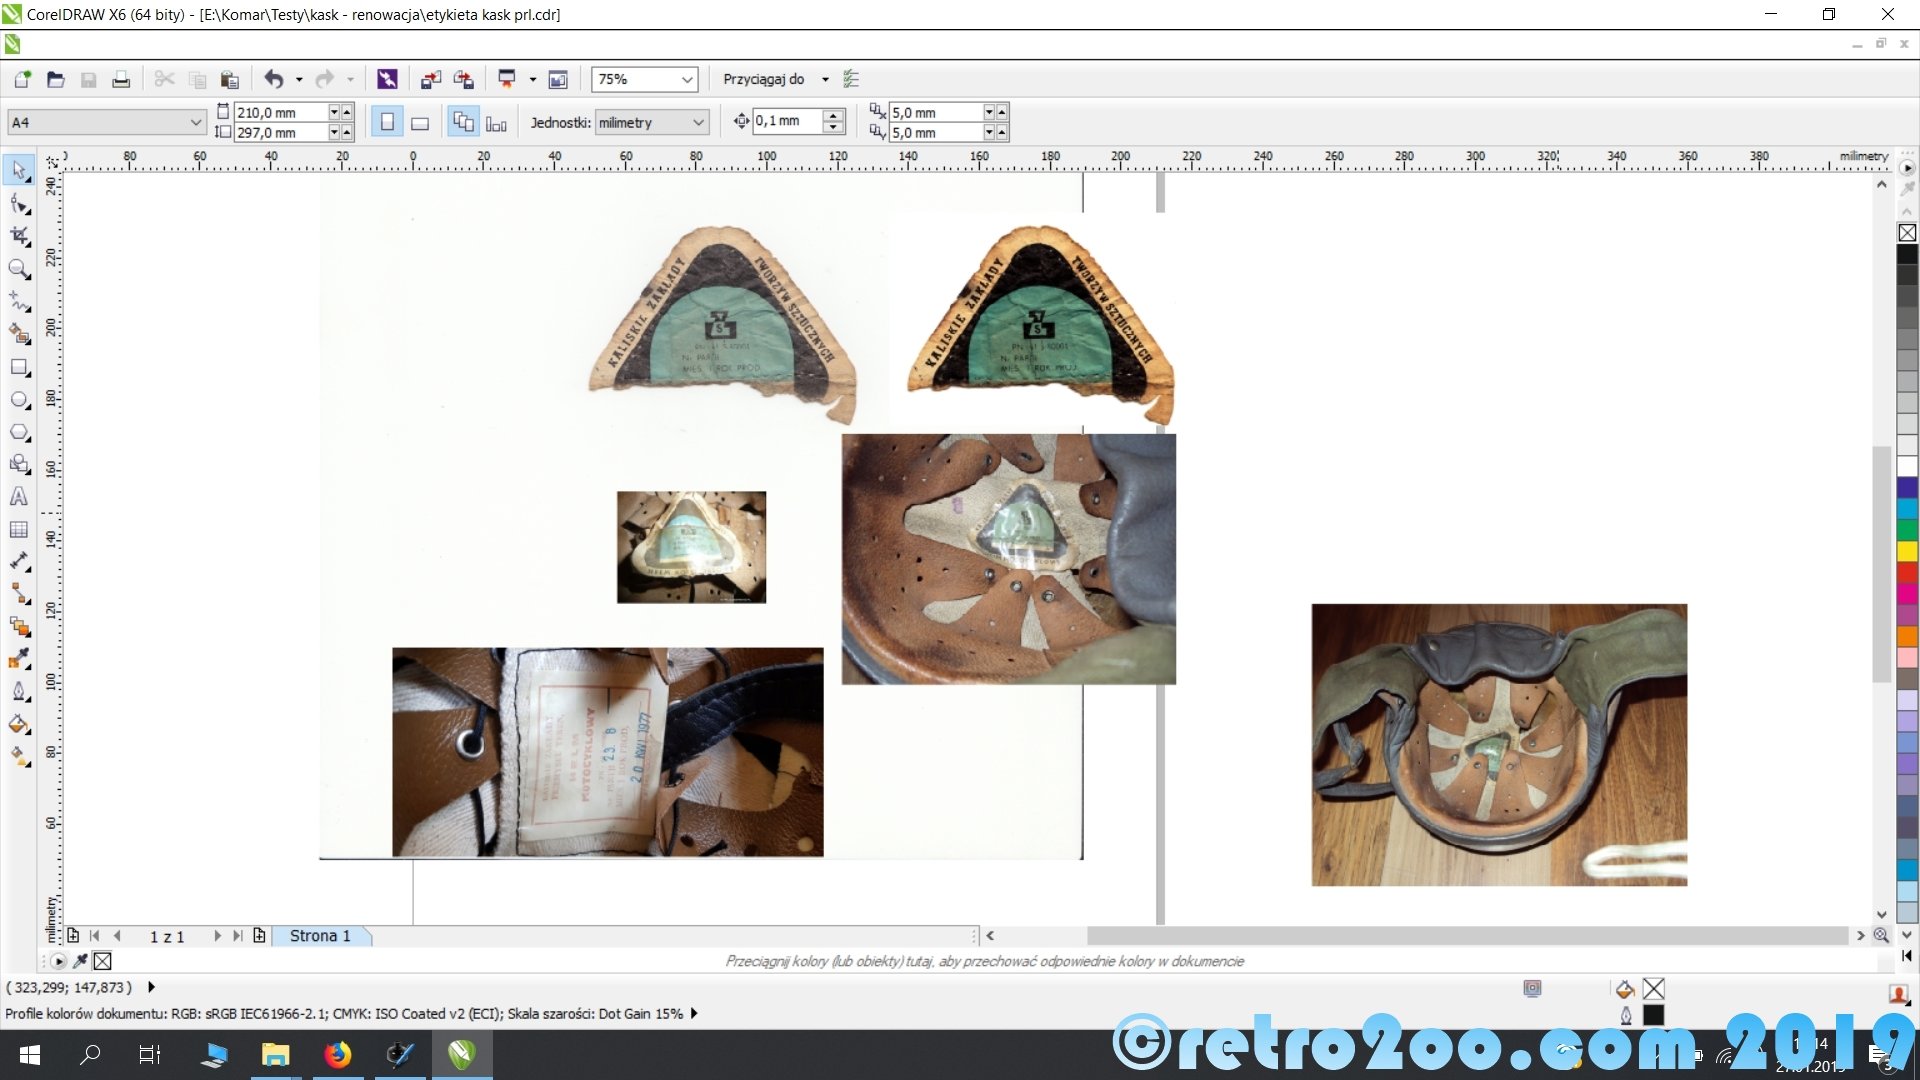1920x1080 pixels.
Task: Select the Zoom tool in toolbox
Action: click(19, 269)
